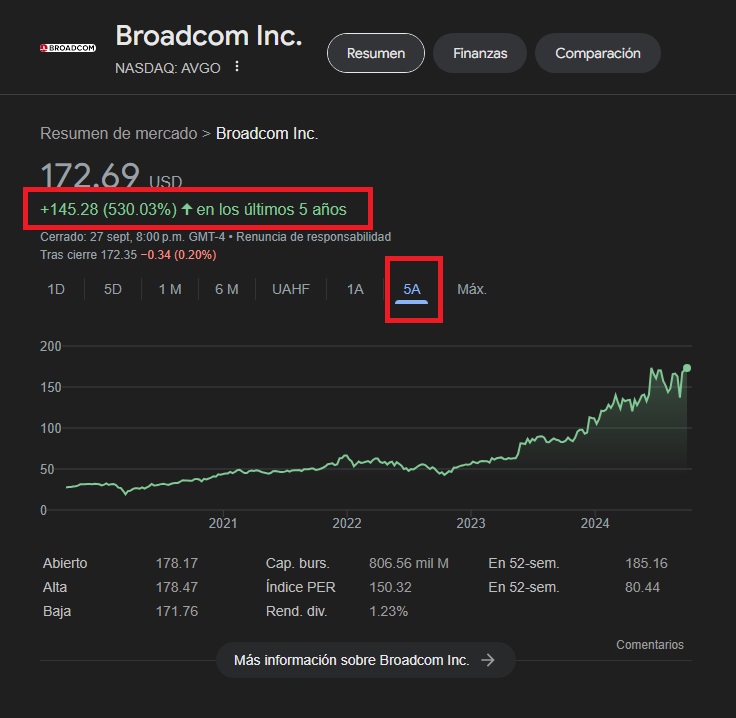The image size is (736, 718).
Task: Click the Comentarios link
Action: [650, 645]
